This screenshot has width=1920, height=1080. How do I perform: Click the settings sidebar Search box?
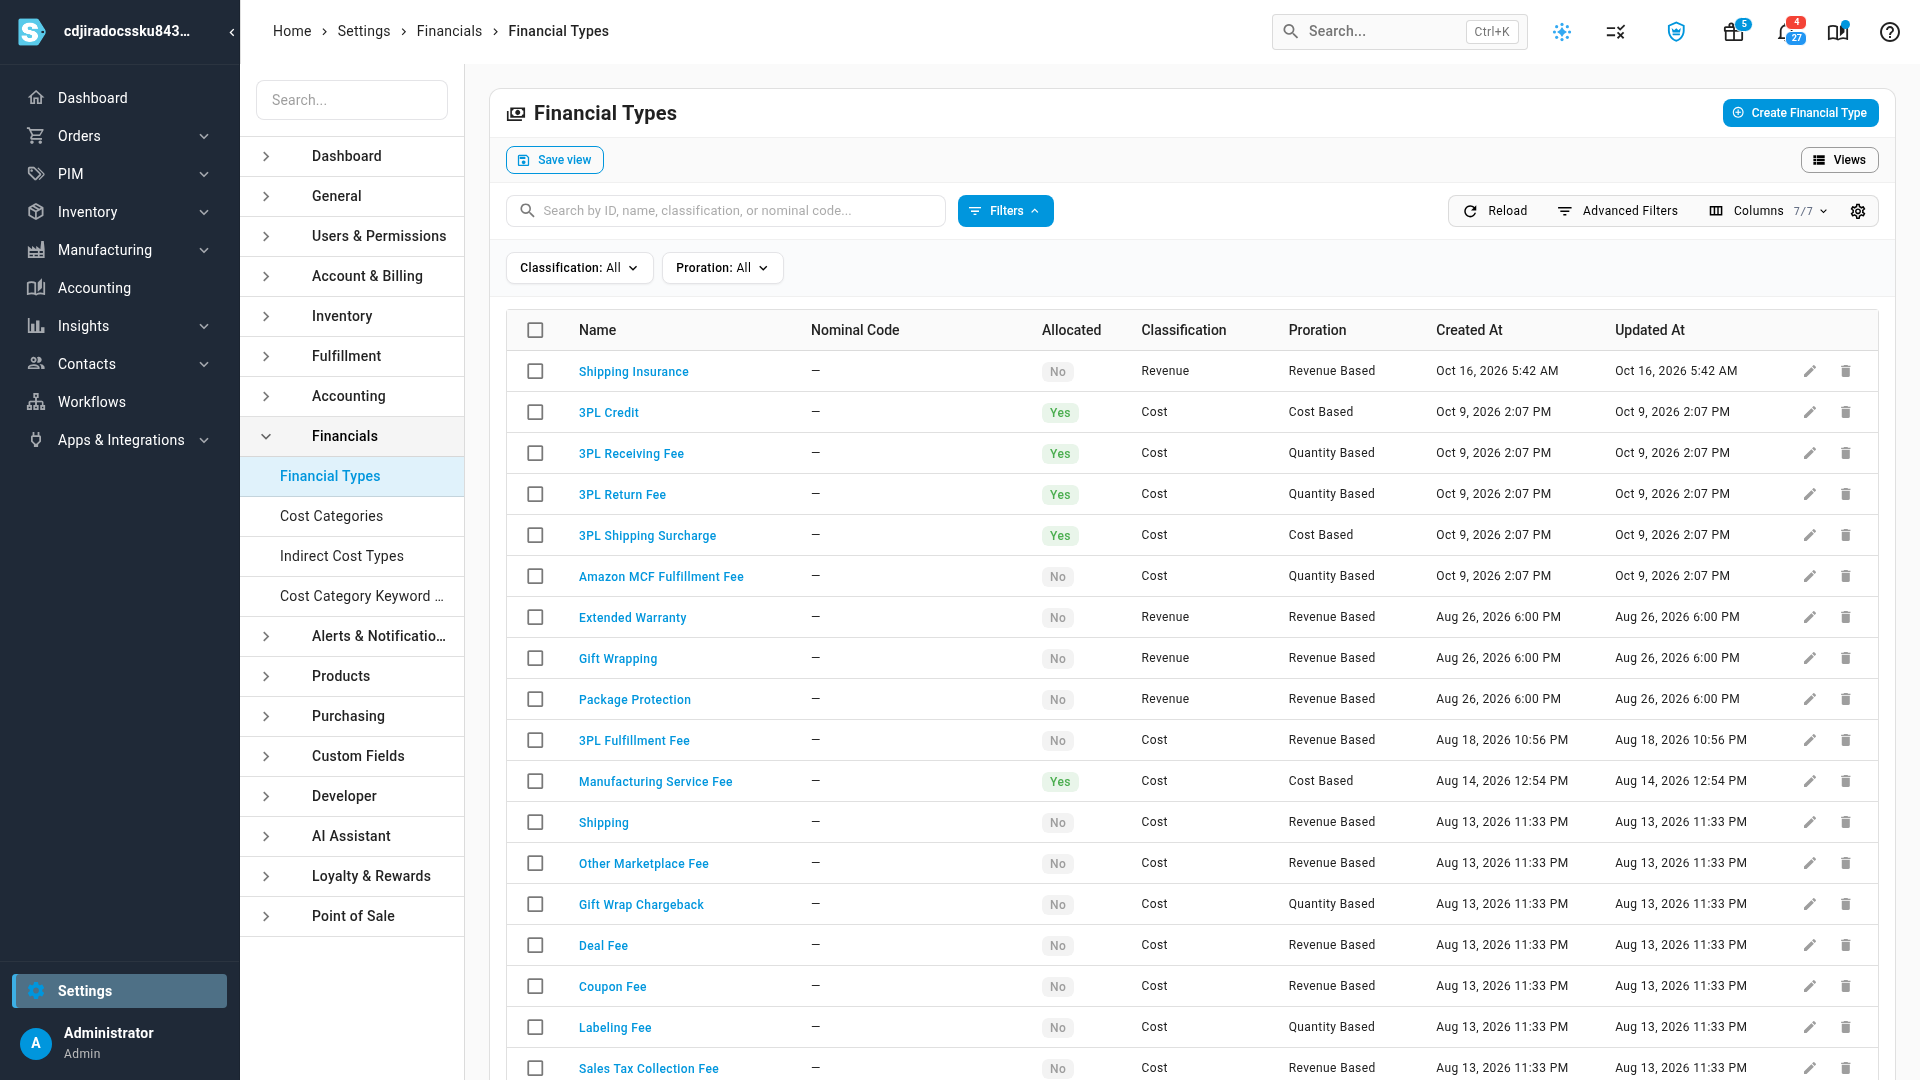352,100
